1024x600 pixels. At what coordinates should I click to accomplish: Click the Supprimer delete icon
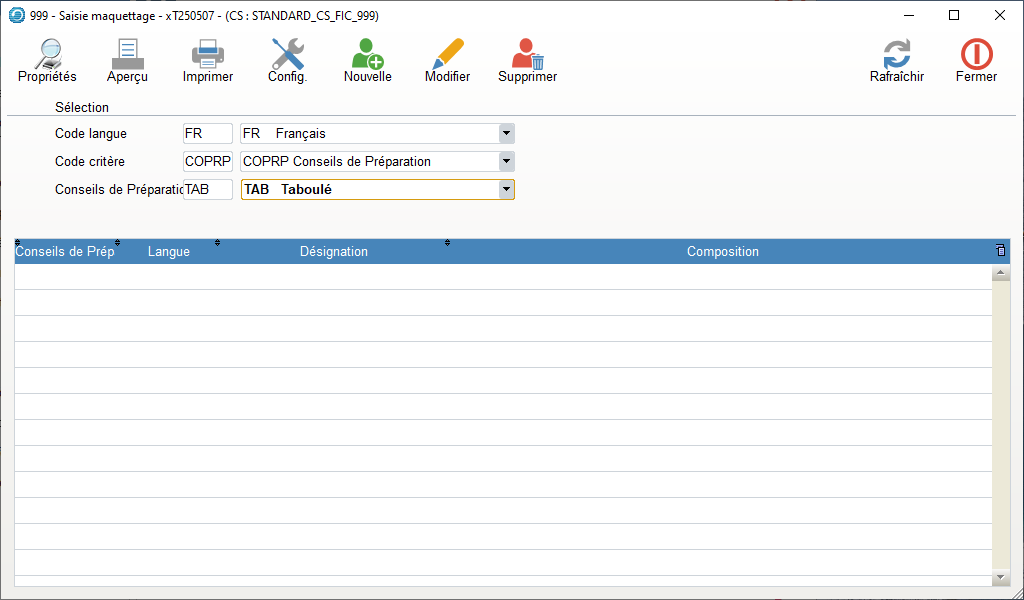point(527,55)
